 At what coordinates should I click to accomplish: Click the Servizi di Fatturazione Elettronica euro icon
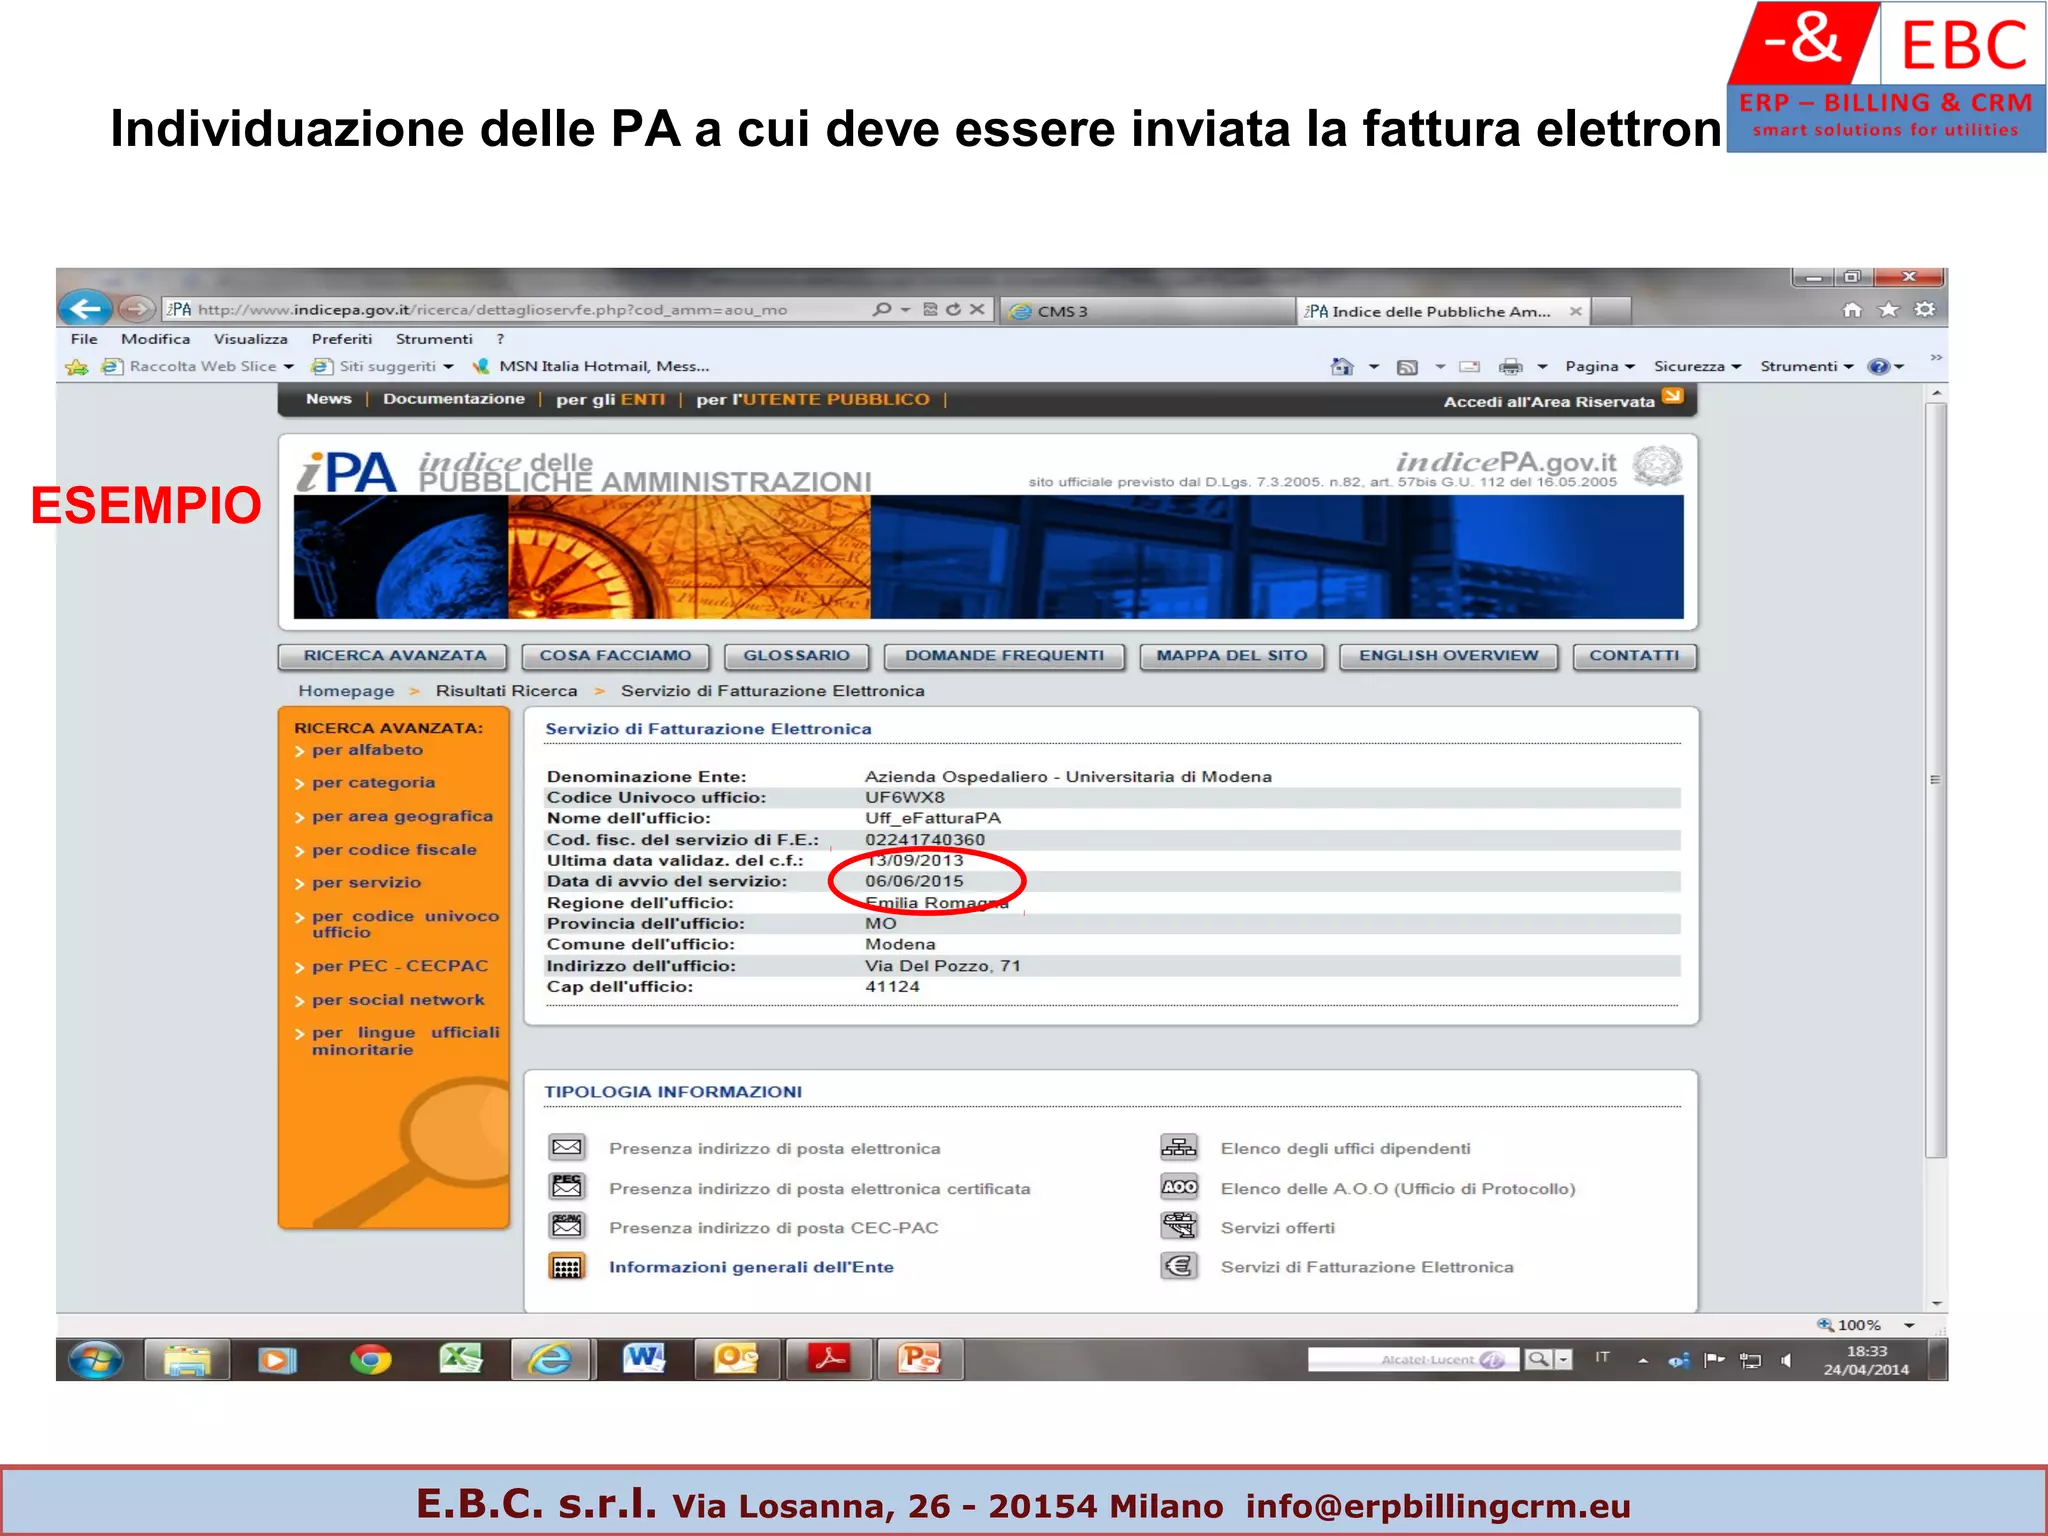click(1179, 1267)
